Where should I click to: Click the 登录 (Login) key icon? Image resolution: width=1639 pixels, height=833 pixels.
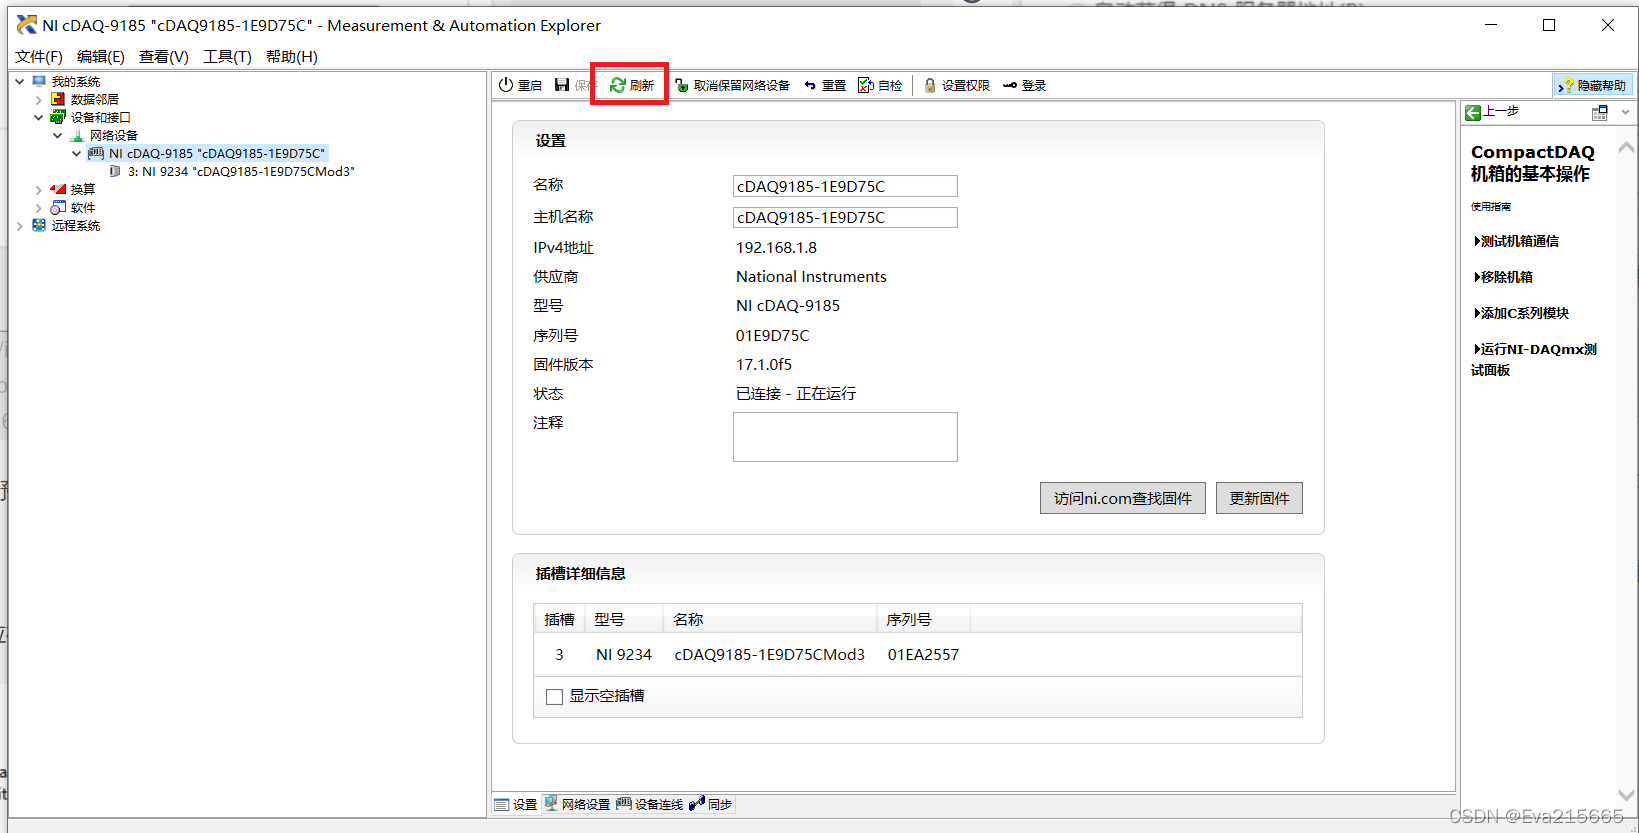pos(1010,85)
